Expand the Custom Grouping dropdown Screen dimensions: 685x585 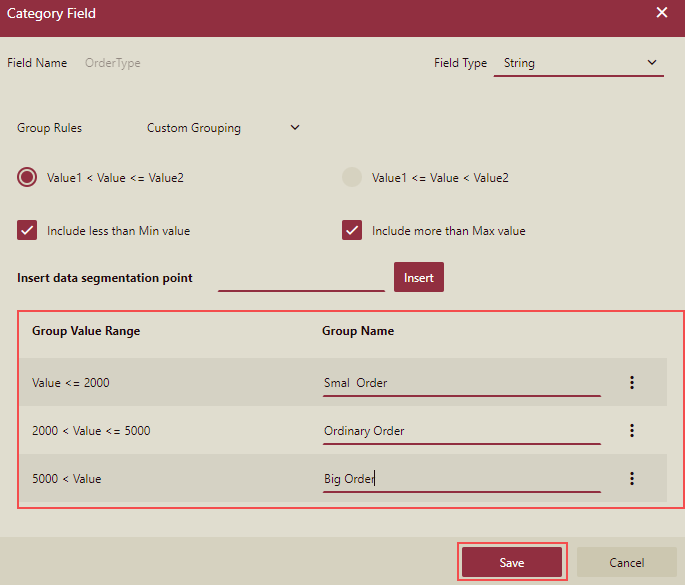point(222,128)
